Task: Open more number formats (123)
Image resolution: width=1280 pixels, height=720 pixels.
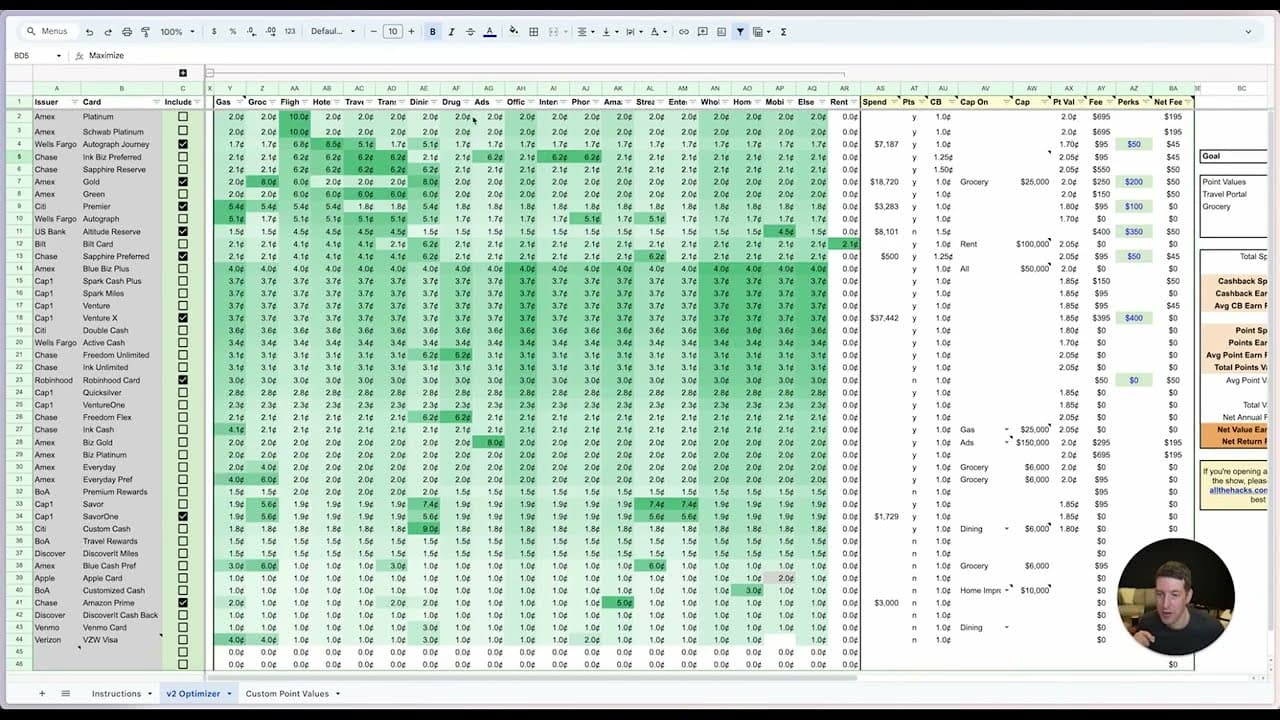Action: pos(290,32)
